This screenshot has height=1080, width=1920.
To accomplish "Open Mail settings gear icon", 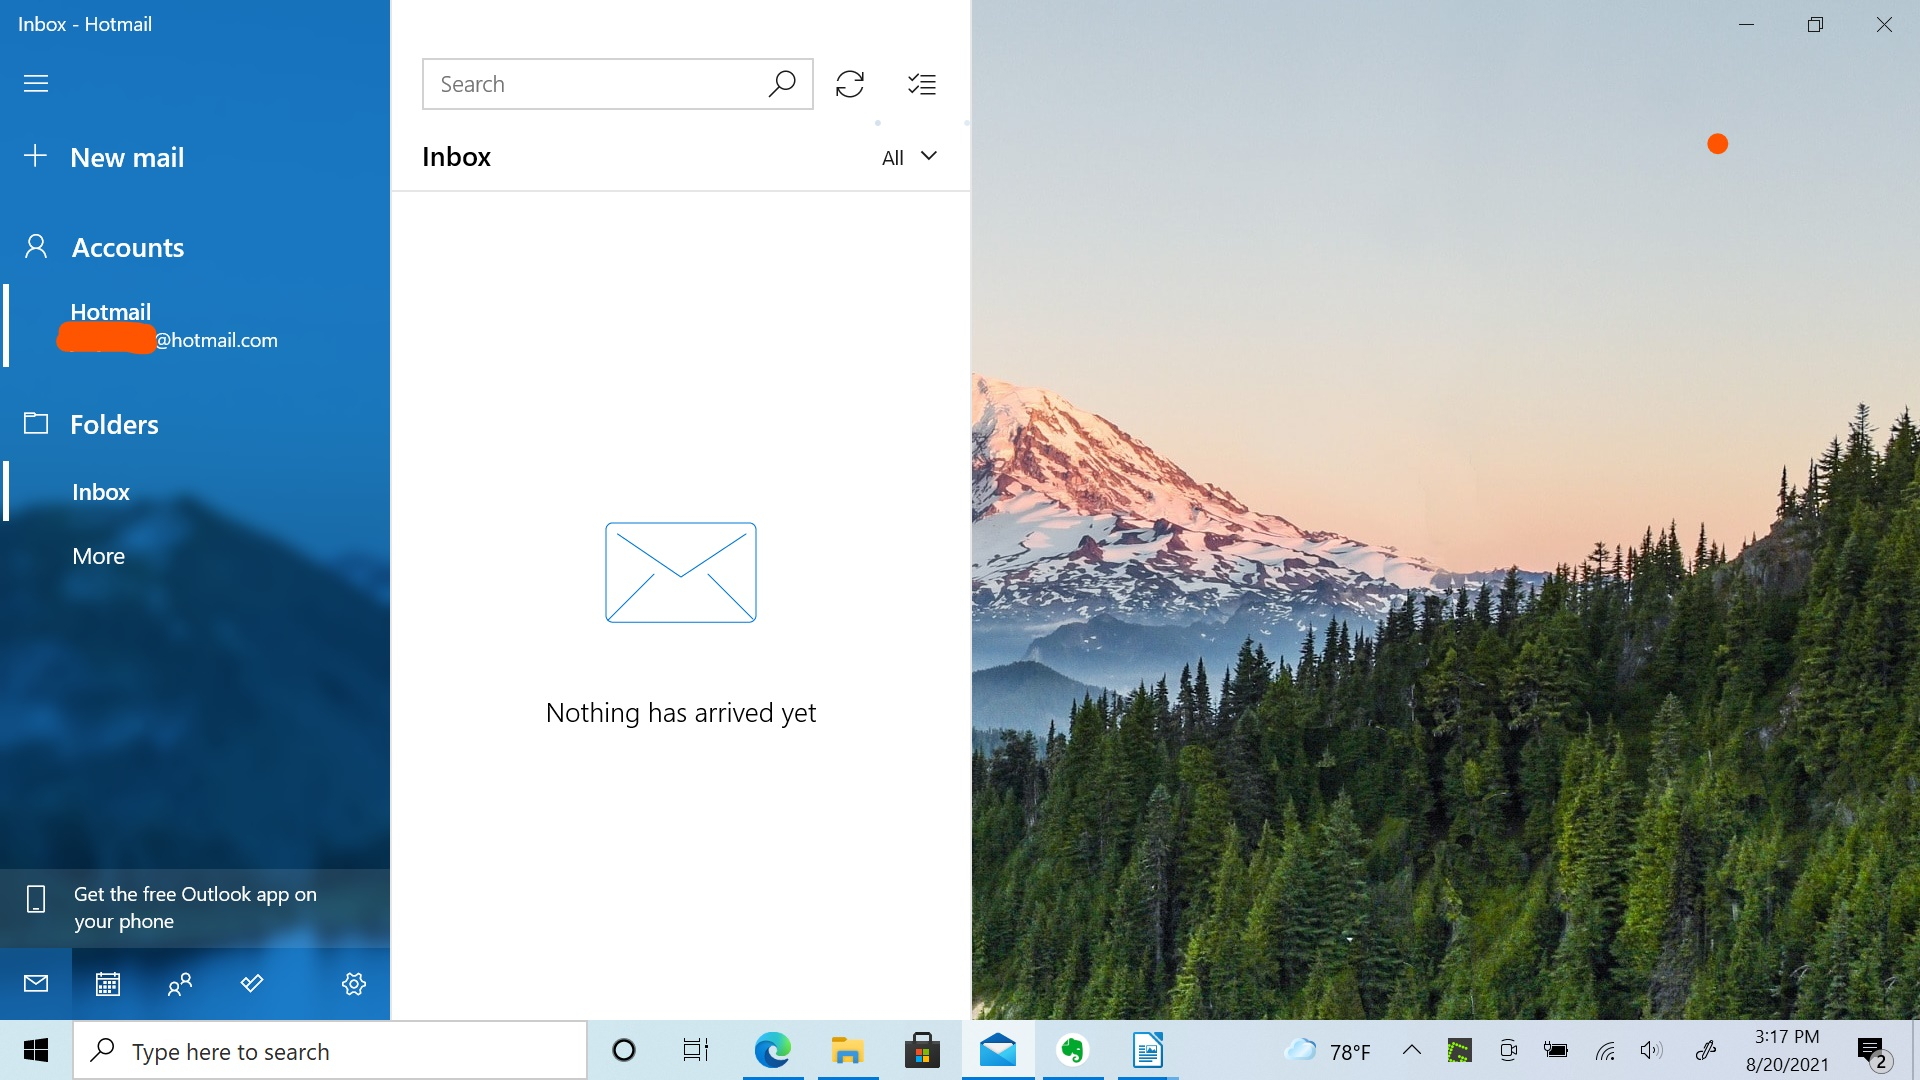I will point(354,984).
